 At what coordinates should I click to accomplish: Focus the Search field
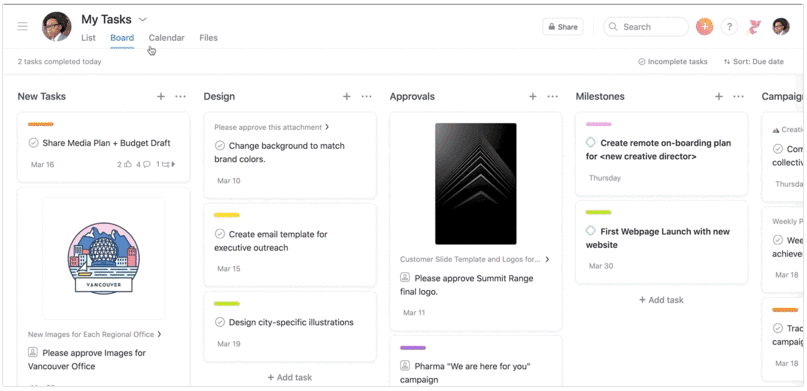(646, 27)
